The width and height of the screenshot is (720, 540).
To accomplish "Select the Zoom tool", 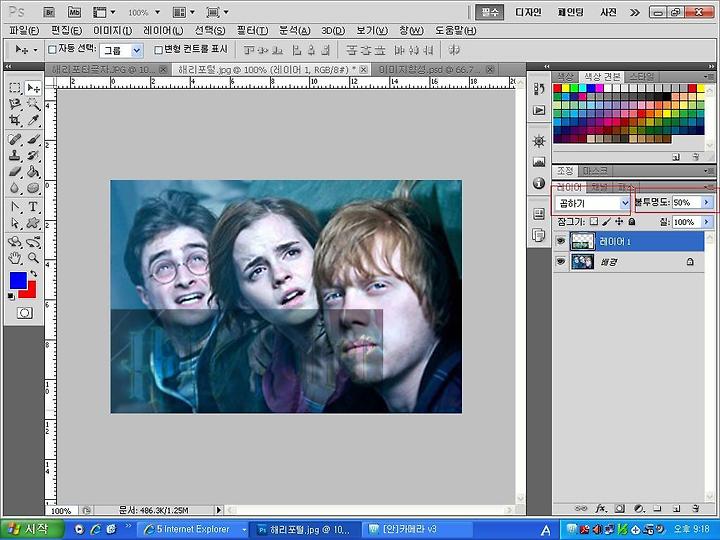I will coord(33,258).
